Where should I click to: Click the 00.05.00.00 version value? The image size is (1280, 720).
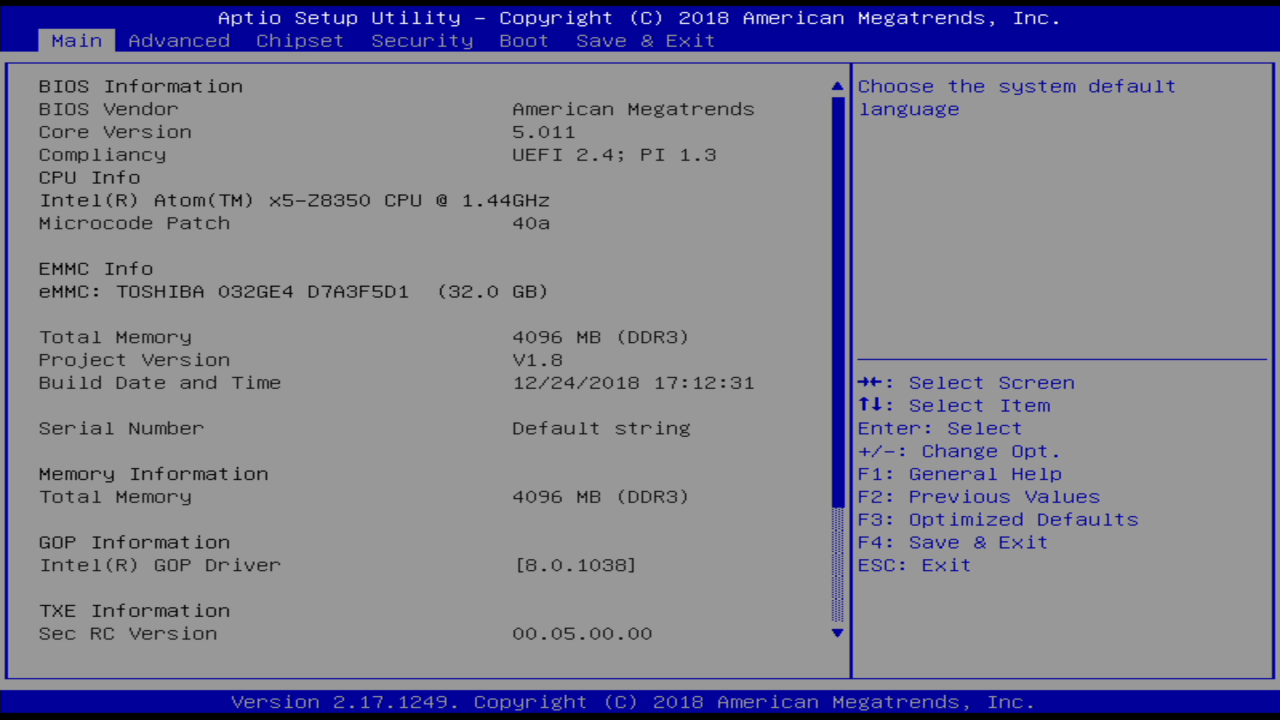(582, 634)
